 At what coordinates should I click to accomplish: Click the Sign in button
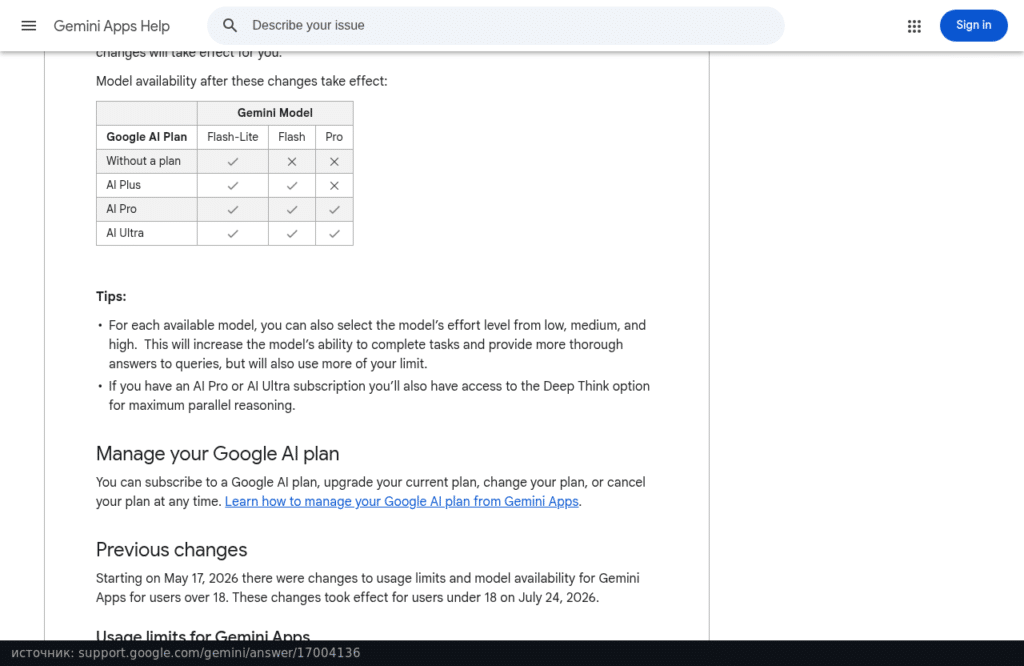point(973,25)
